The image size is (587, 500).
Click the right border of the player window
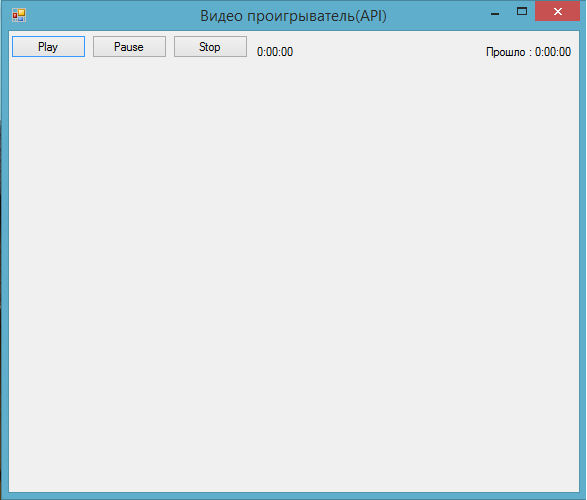583,262
